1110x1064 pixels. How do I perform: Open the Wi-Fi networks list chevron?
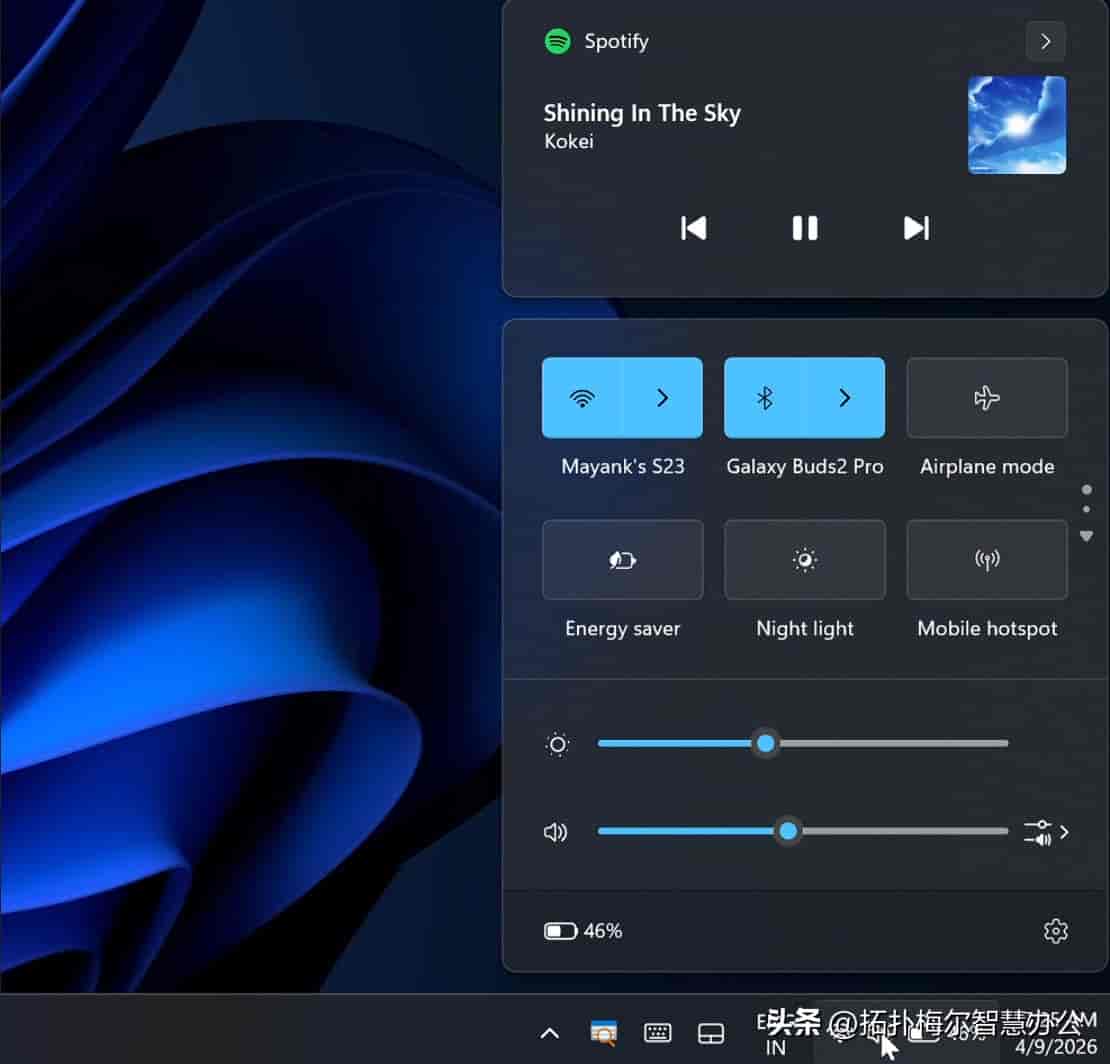point(663,398)
